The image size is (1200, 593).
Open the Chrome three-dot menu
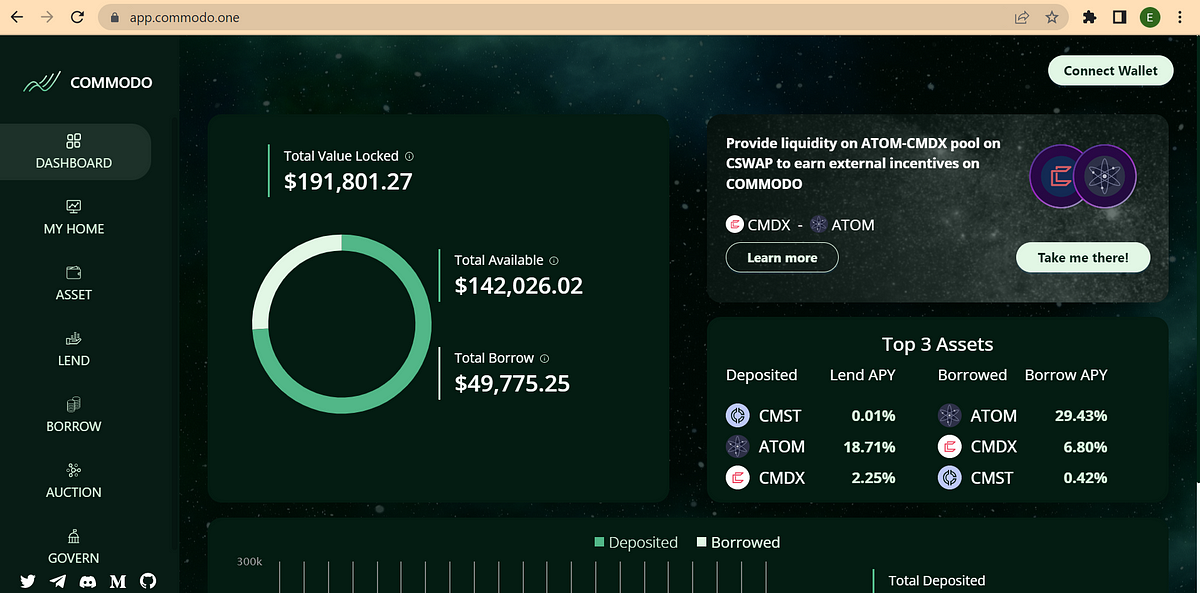1181,18
